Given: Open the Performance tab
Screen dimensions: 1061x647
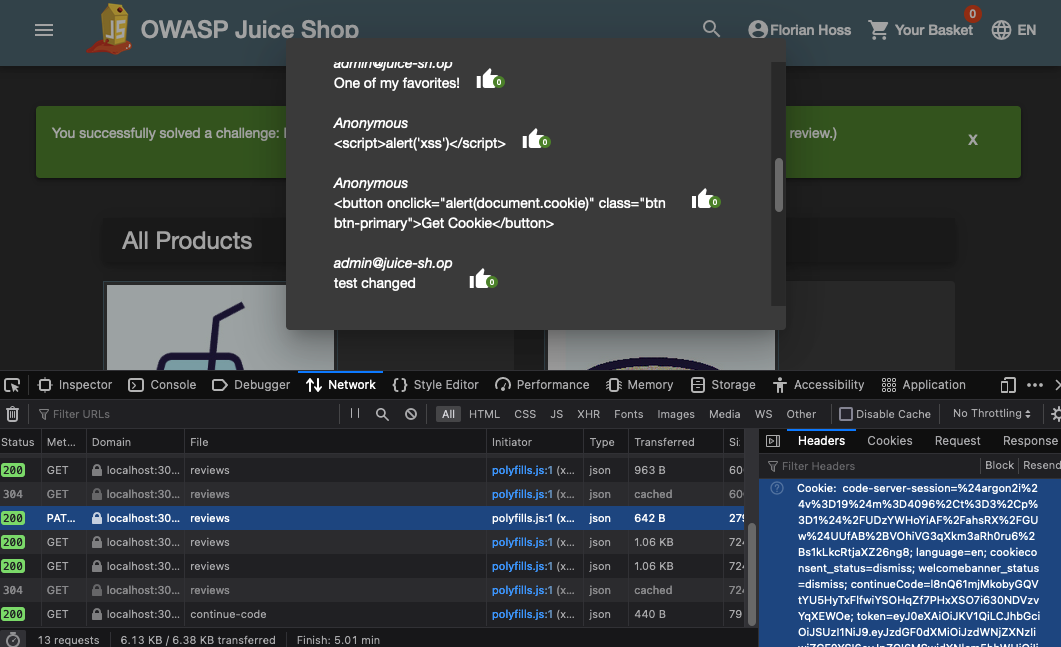Looking at the screenshot, I should [542, 385].
